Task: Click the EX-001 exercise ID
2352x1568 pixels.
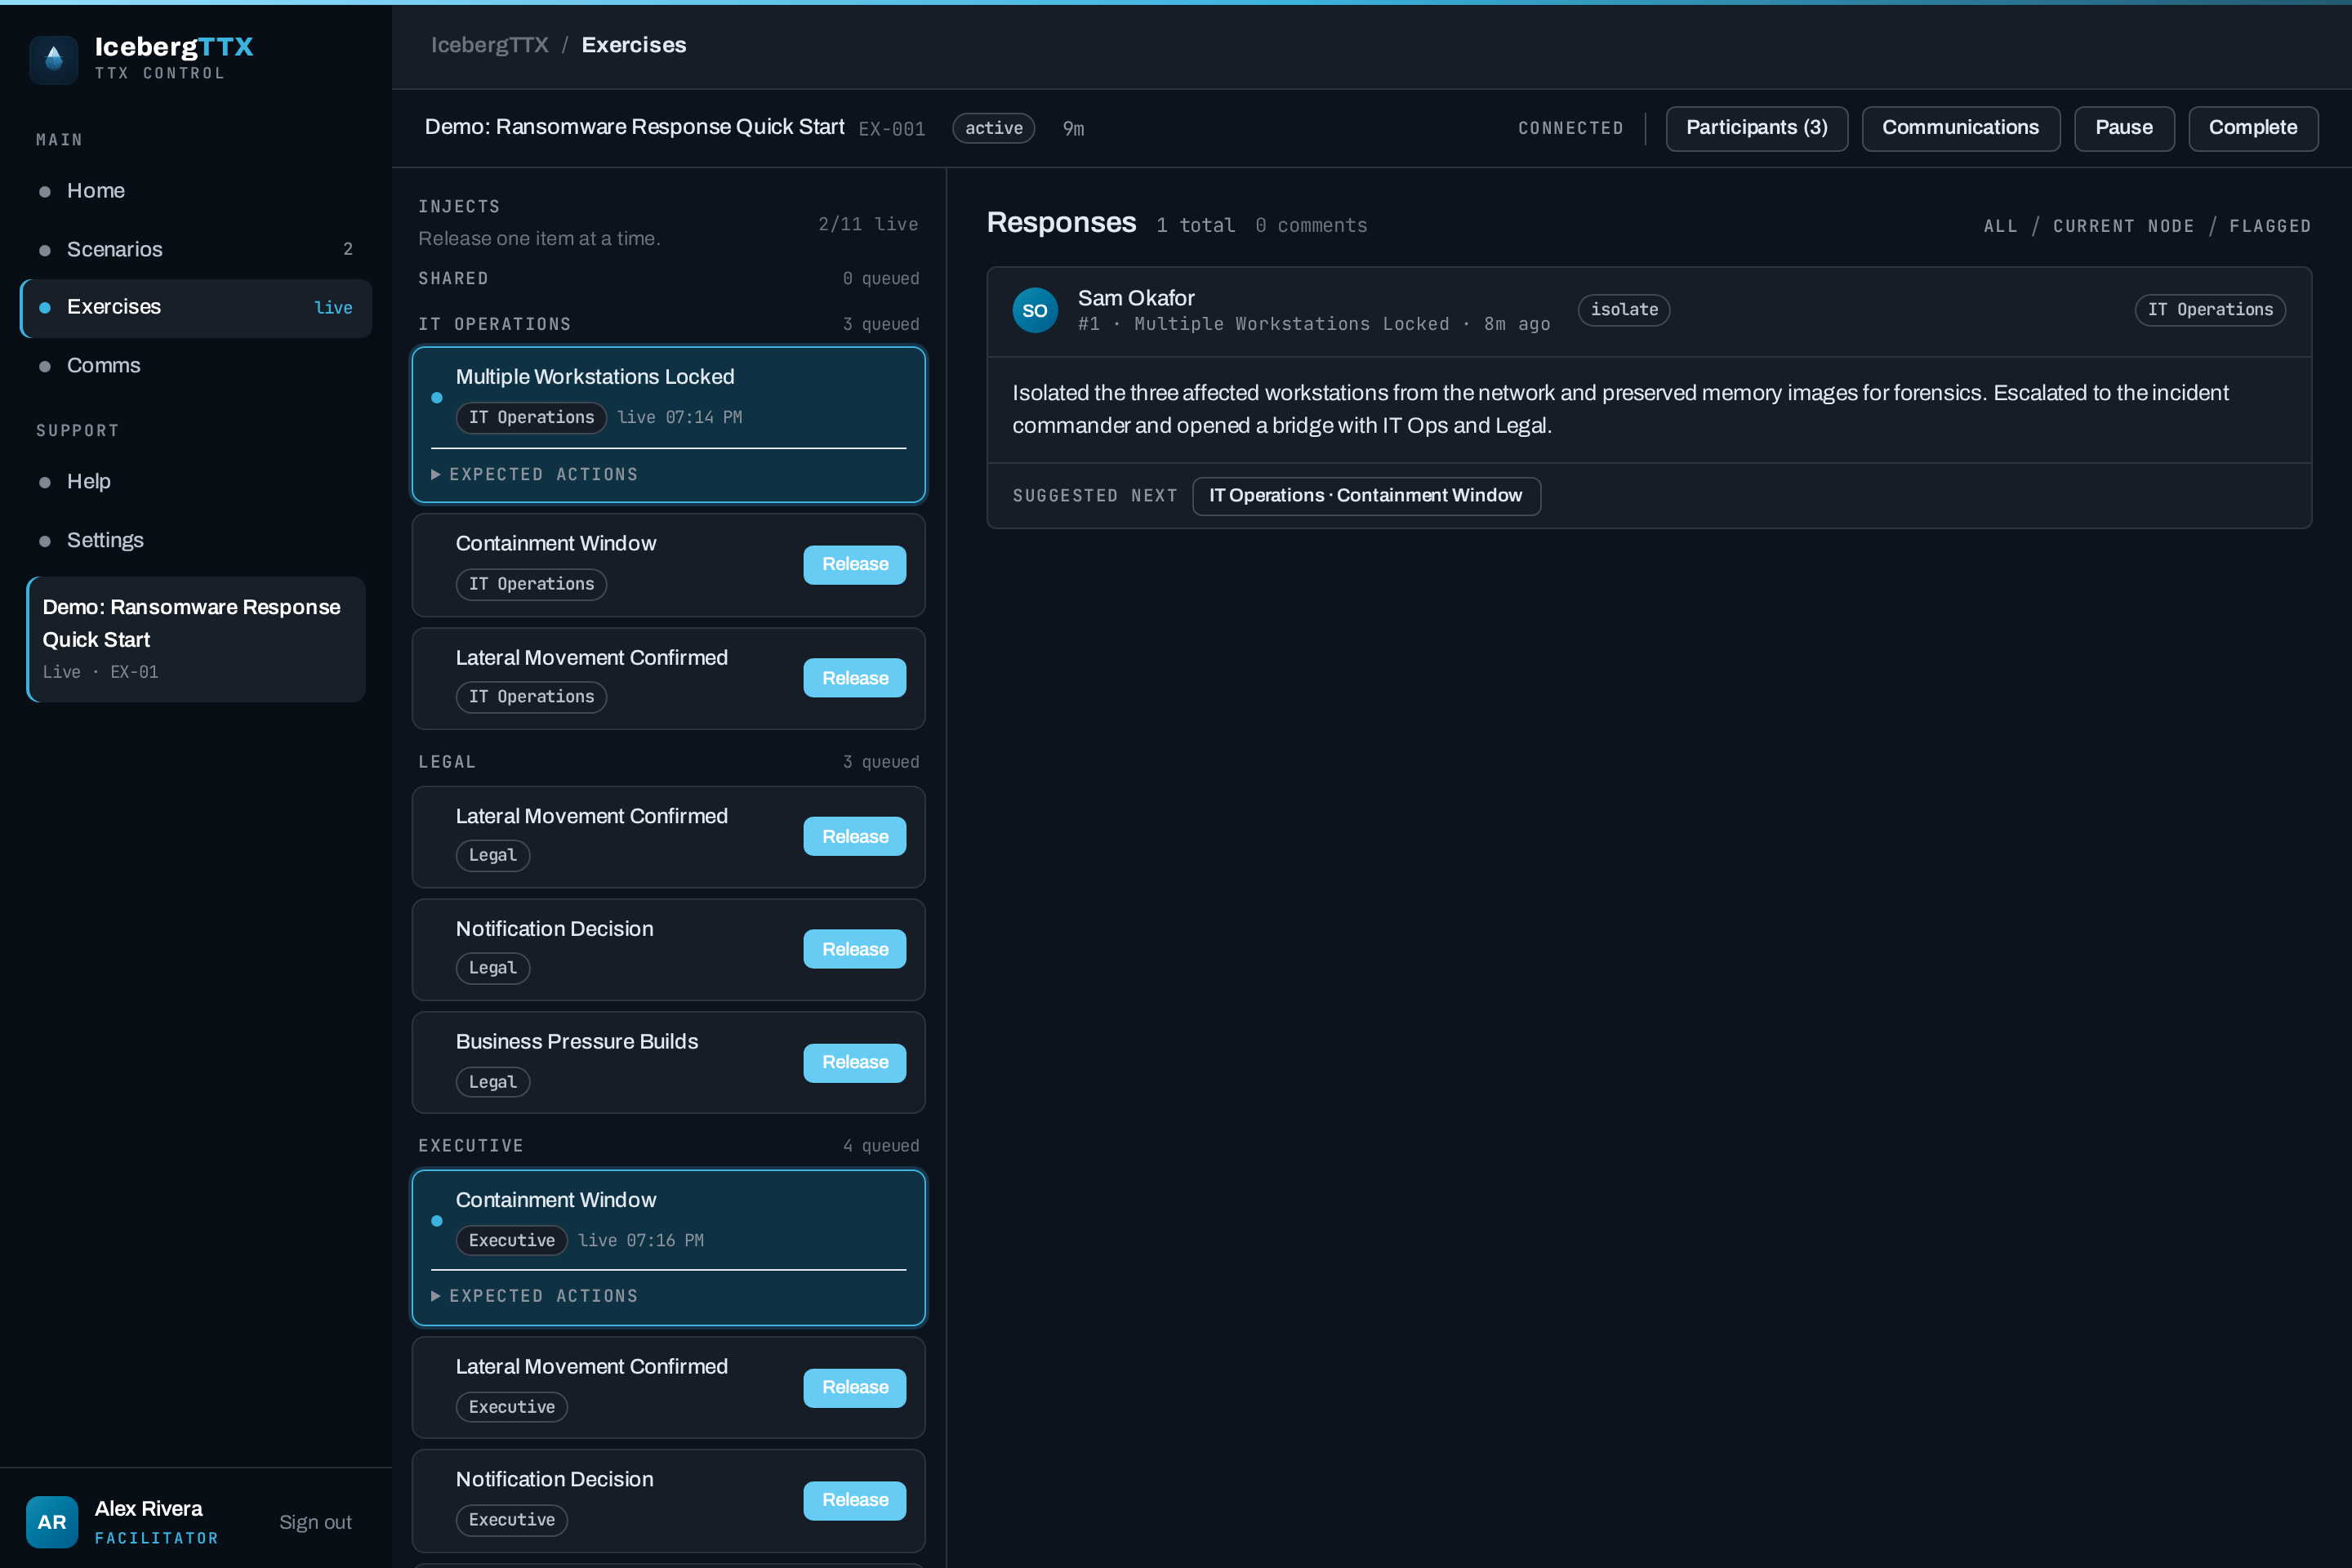Action: tap(892, 129)
